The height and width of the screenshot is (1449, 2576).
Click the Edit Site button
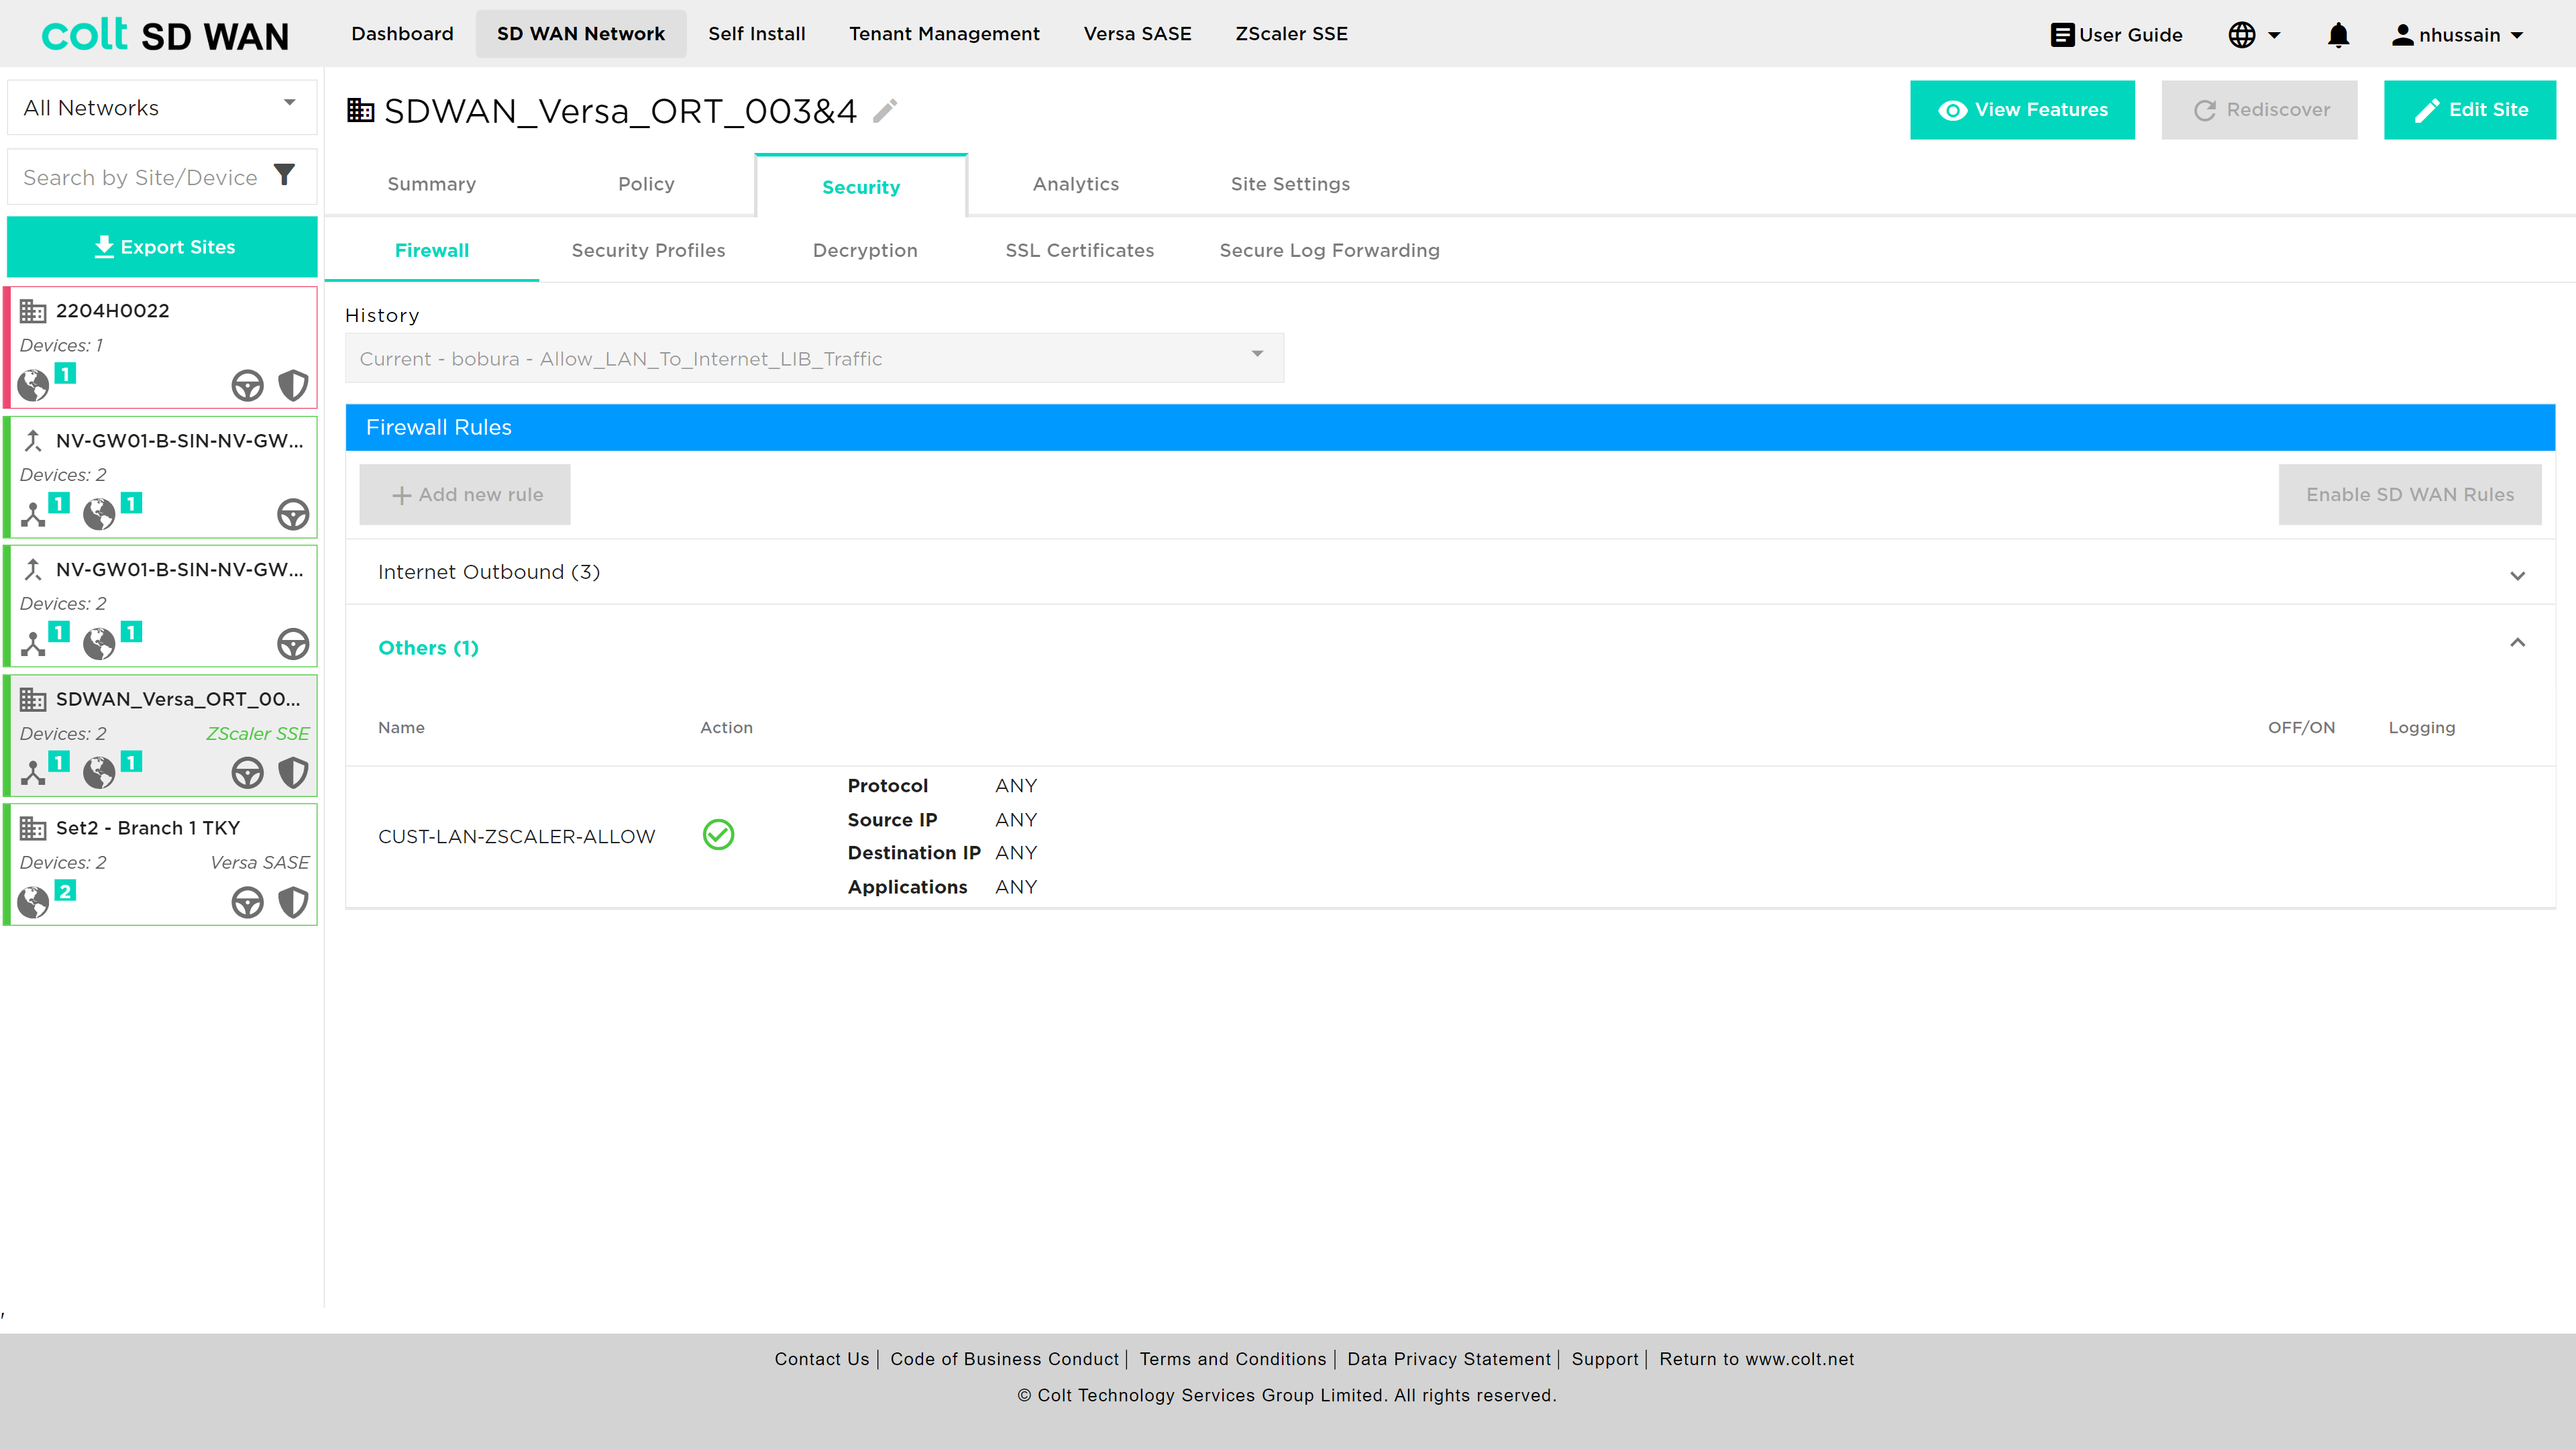pos(2470,110)
